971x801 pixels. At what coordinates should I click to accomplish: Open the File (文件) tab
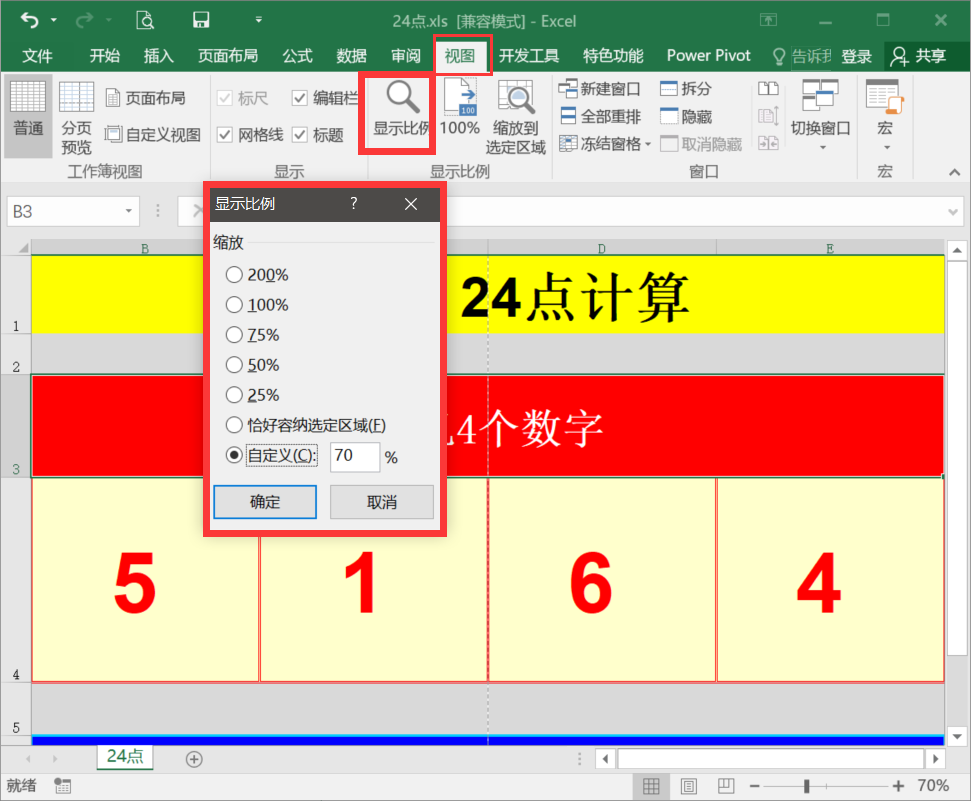(x=37, y=56)
